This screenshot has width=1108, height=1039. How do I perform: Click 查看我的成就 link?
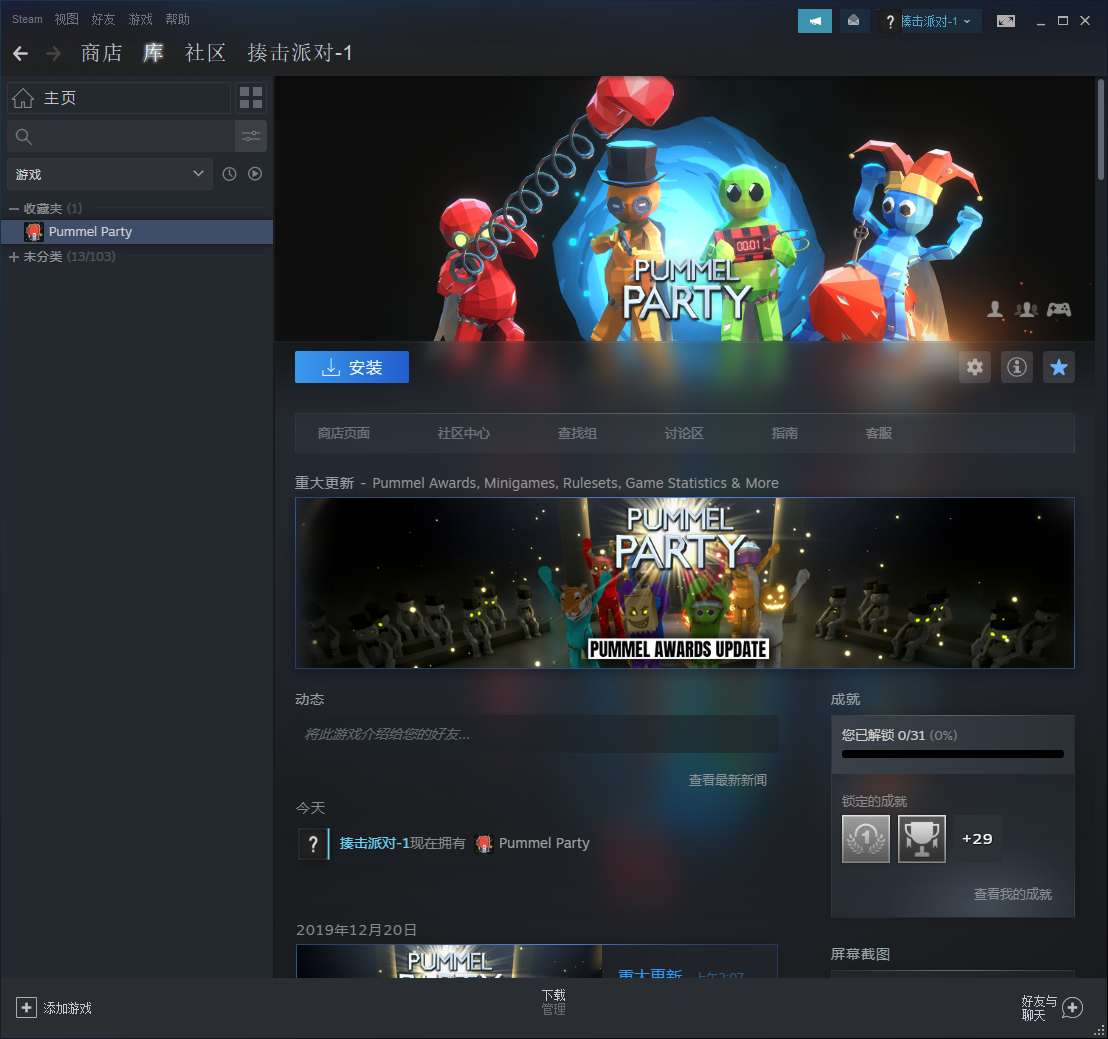point(1013,894)
